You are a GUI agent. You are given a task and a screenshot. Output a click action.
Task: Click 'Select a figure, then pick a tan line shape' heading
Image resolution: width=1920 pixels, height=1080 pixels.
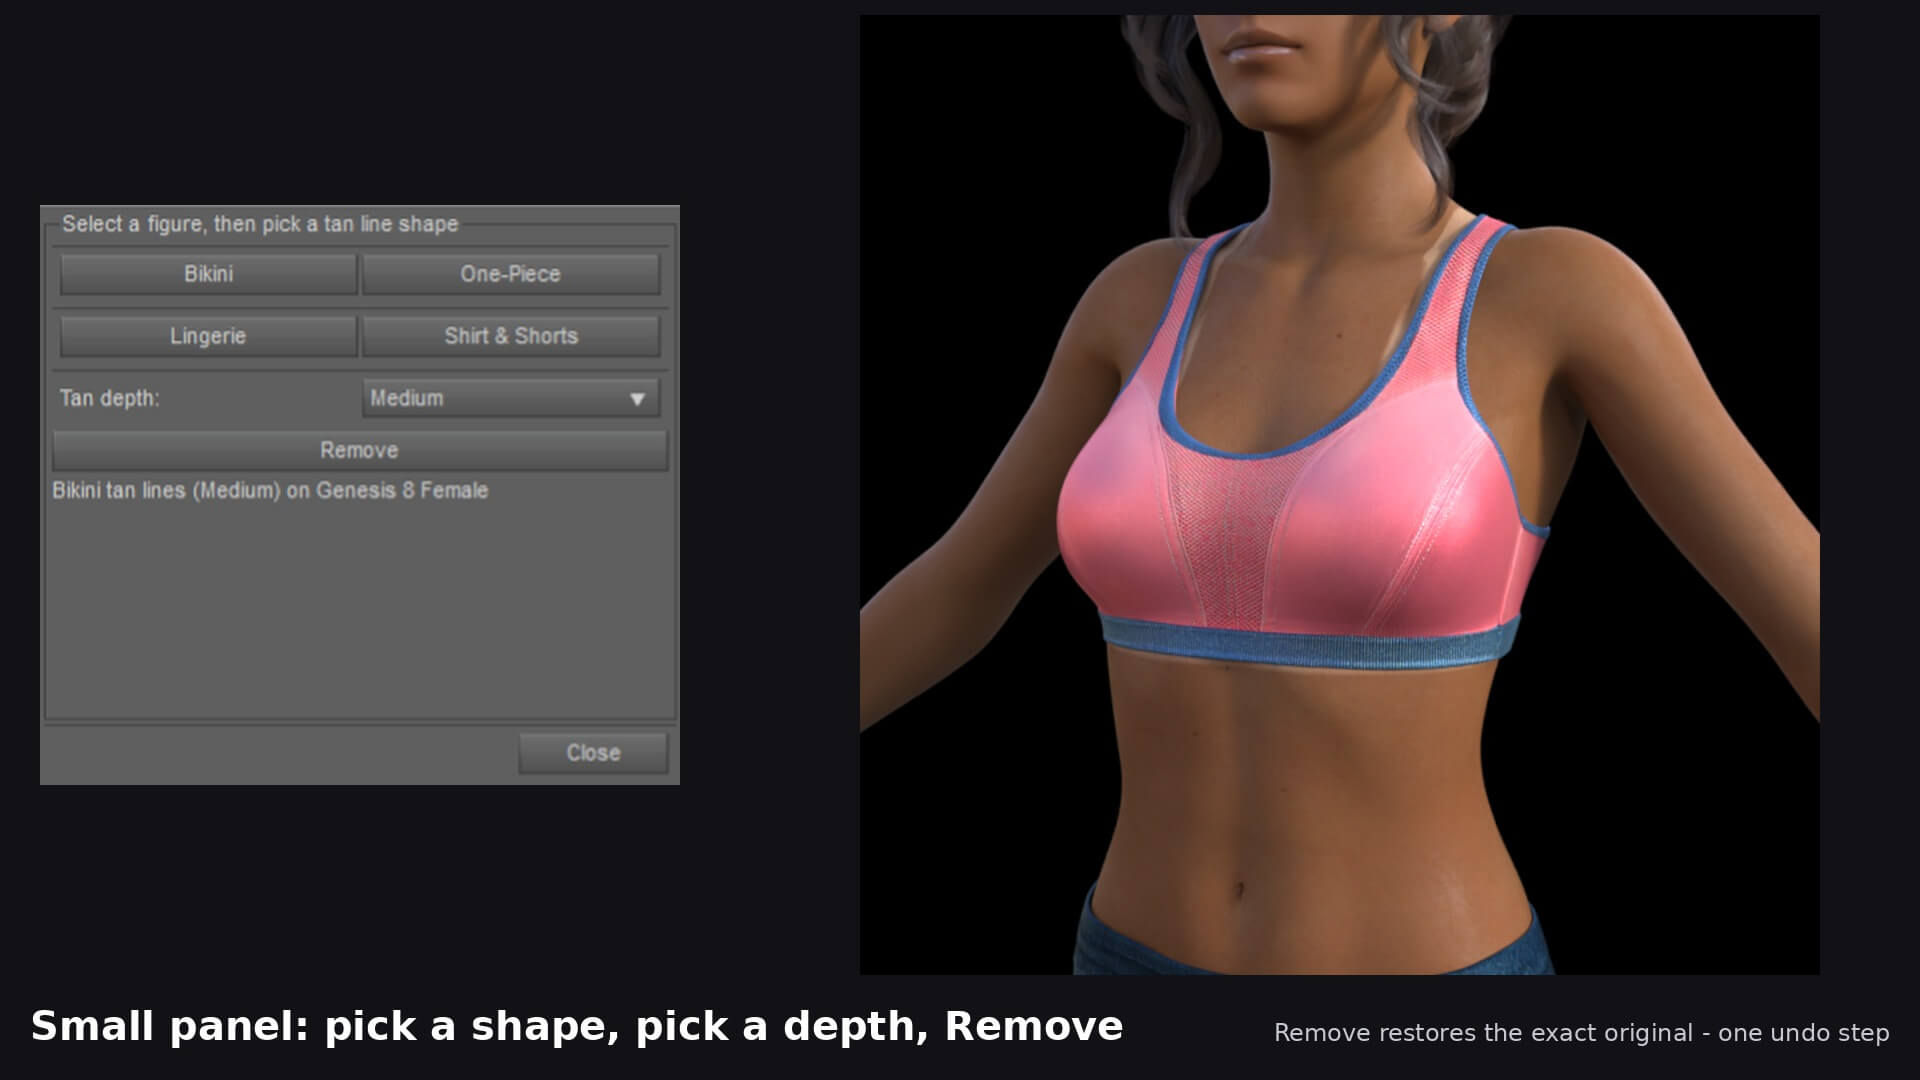pyautogui.click(x=260, y=224)
